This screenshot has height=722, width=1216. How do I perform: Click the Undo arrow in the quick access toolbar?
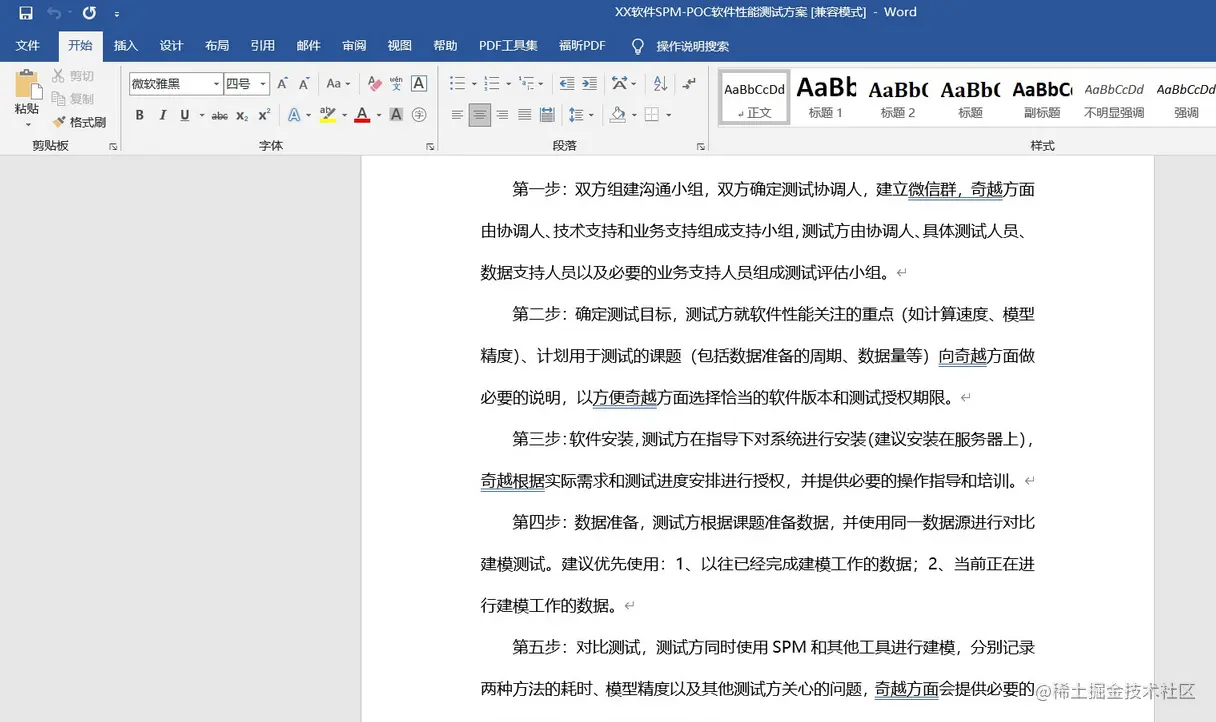pos(54,13)
